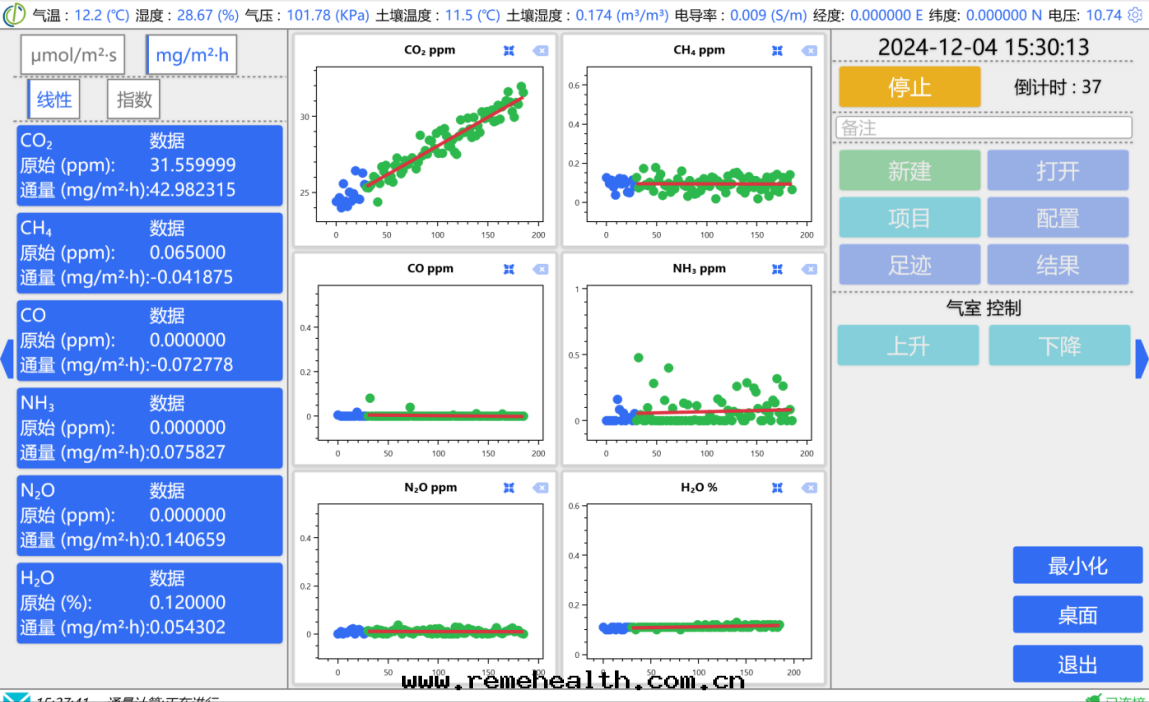
Task: Expand the CH₄ ppm chart to fullscreen
Action: [x=777, y=51]
